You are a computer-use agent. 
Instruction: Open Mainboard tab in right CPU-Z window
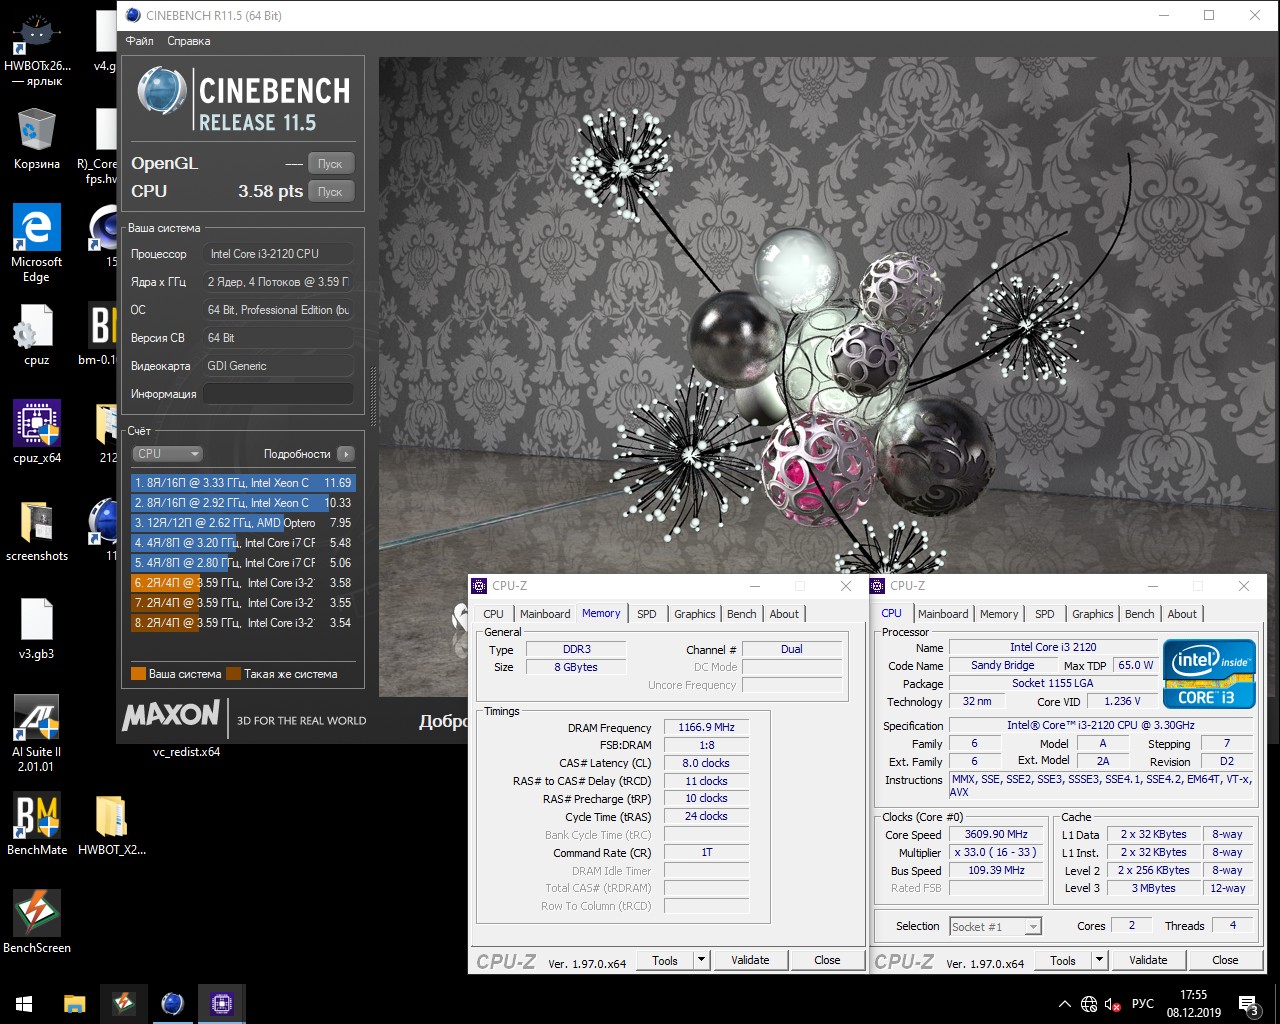(x=943, y=614)
